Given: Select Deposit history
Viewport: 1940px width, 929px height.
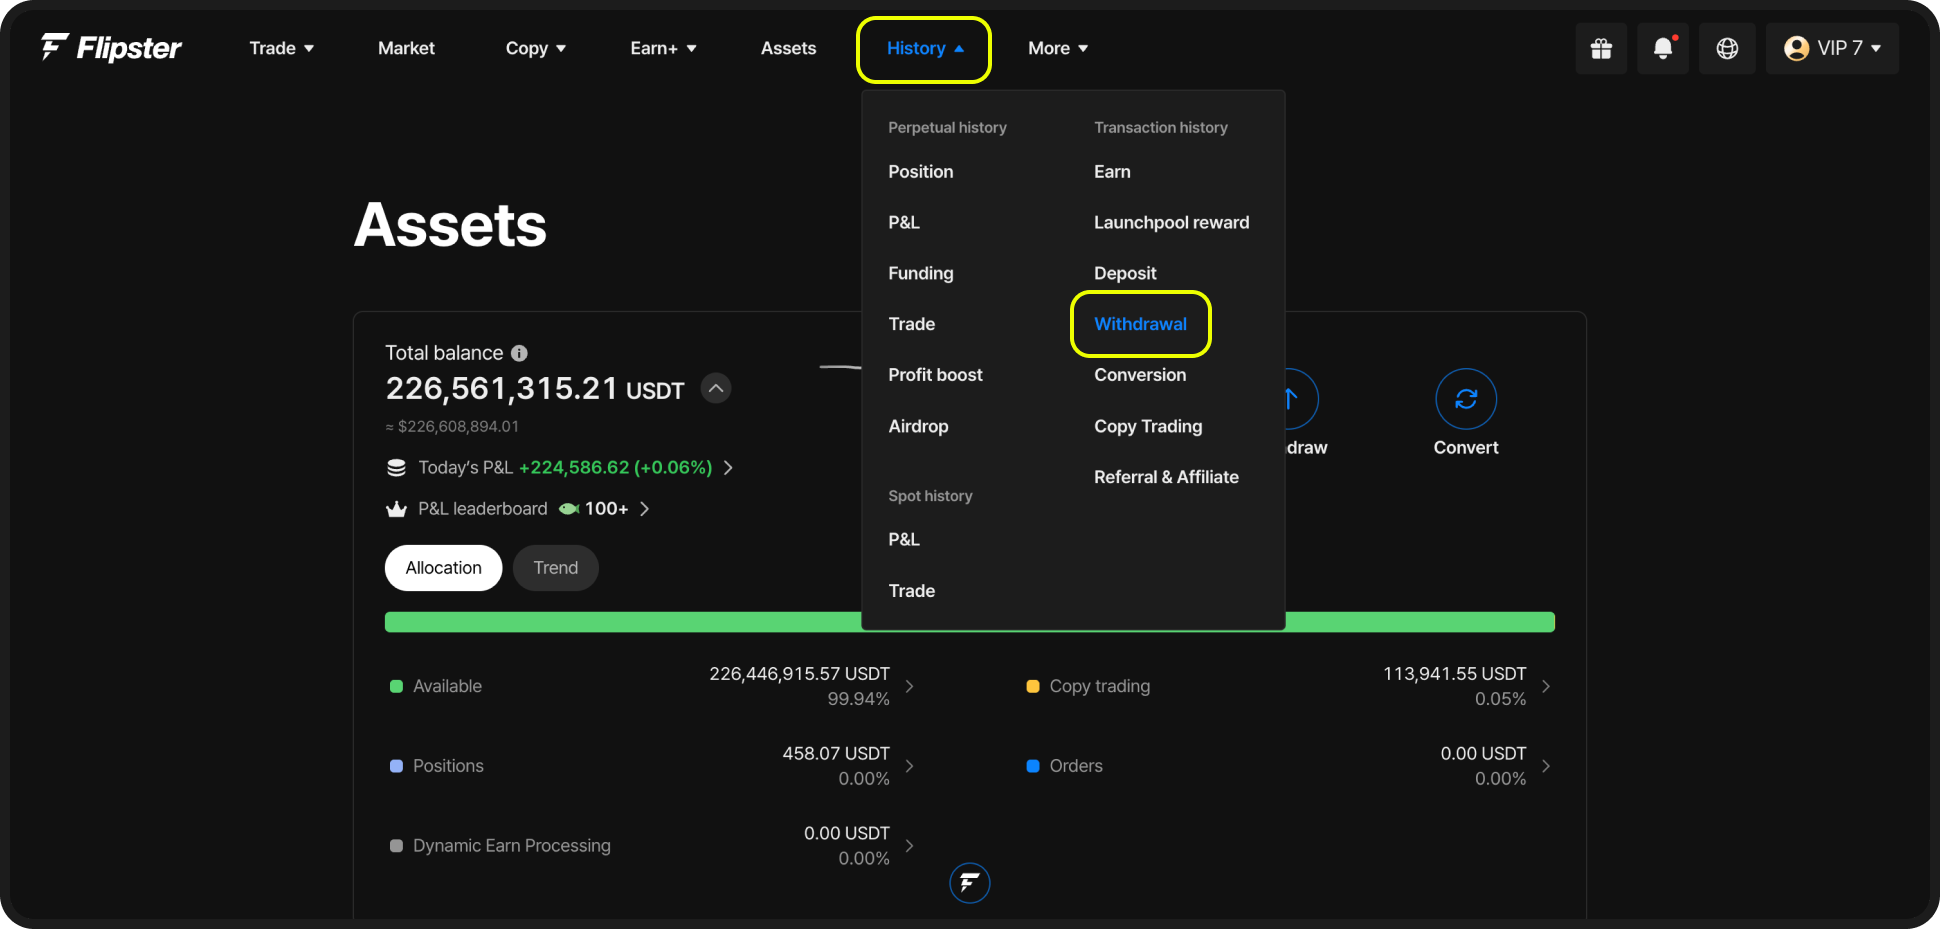Looking at the screenshot, I should point(1125,273).
